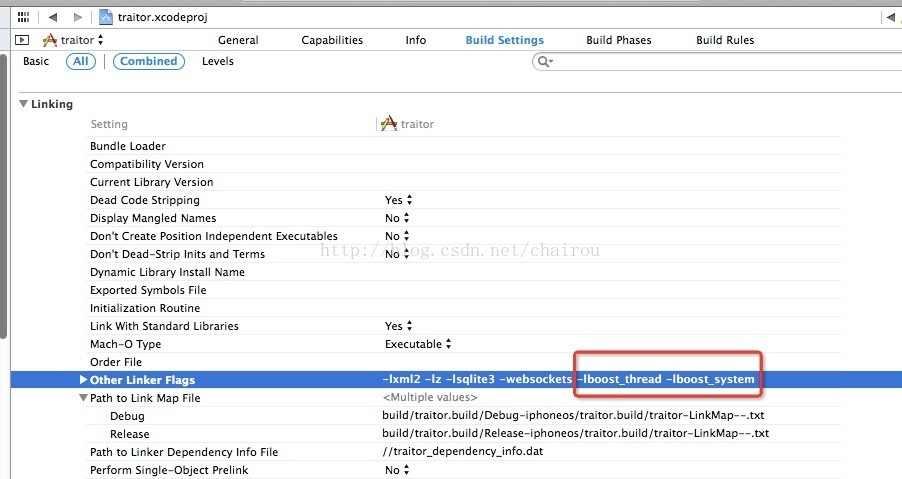
Task: Select the Build Settings tab
Action: click(x=504, y=40)
